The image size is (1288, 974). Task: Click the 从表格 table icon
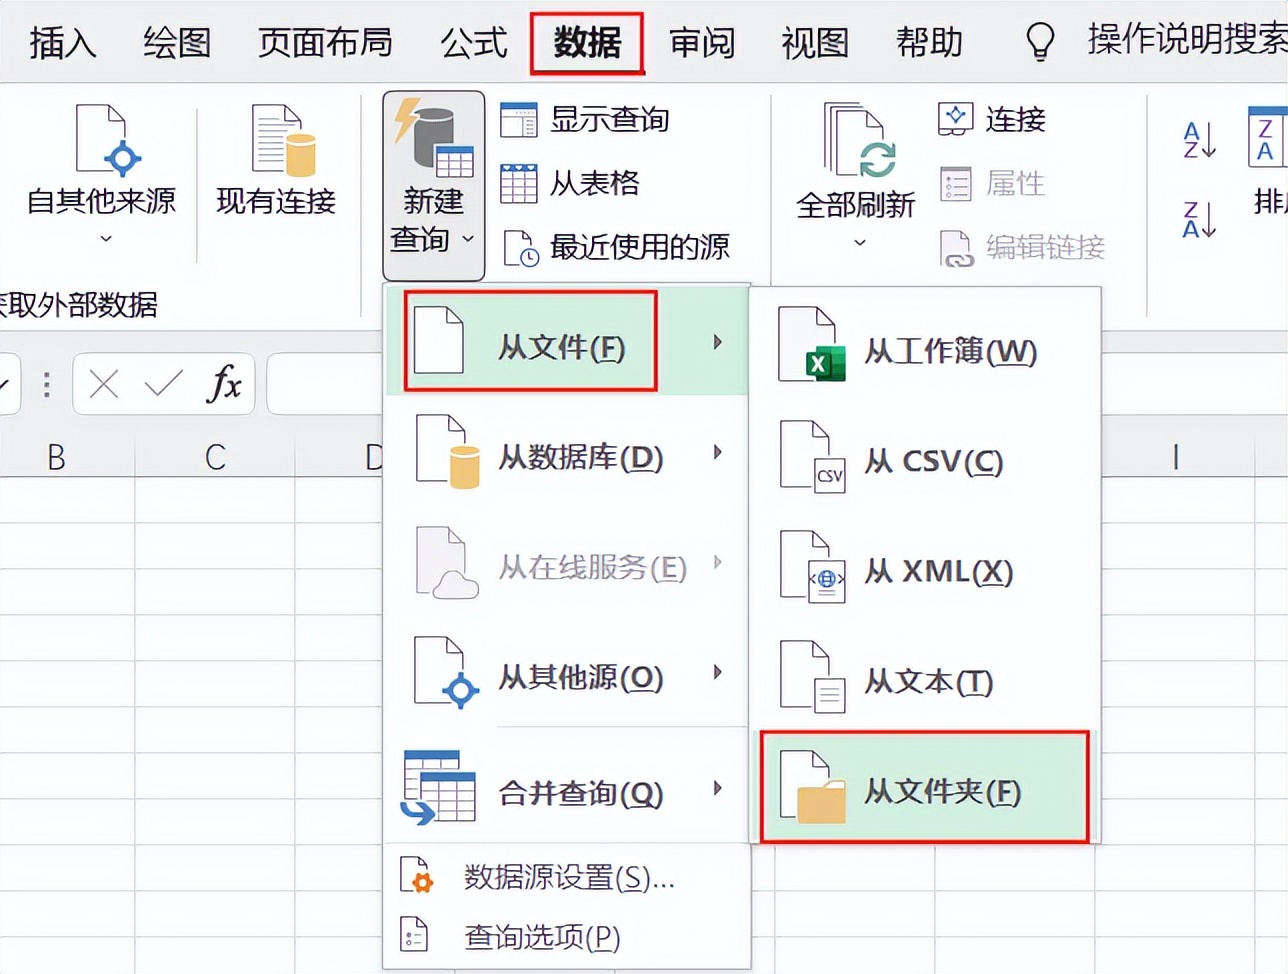coord(518,184)
